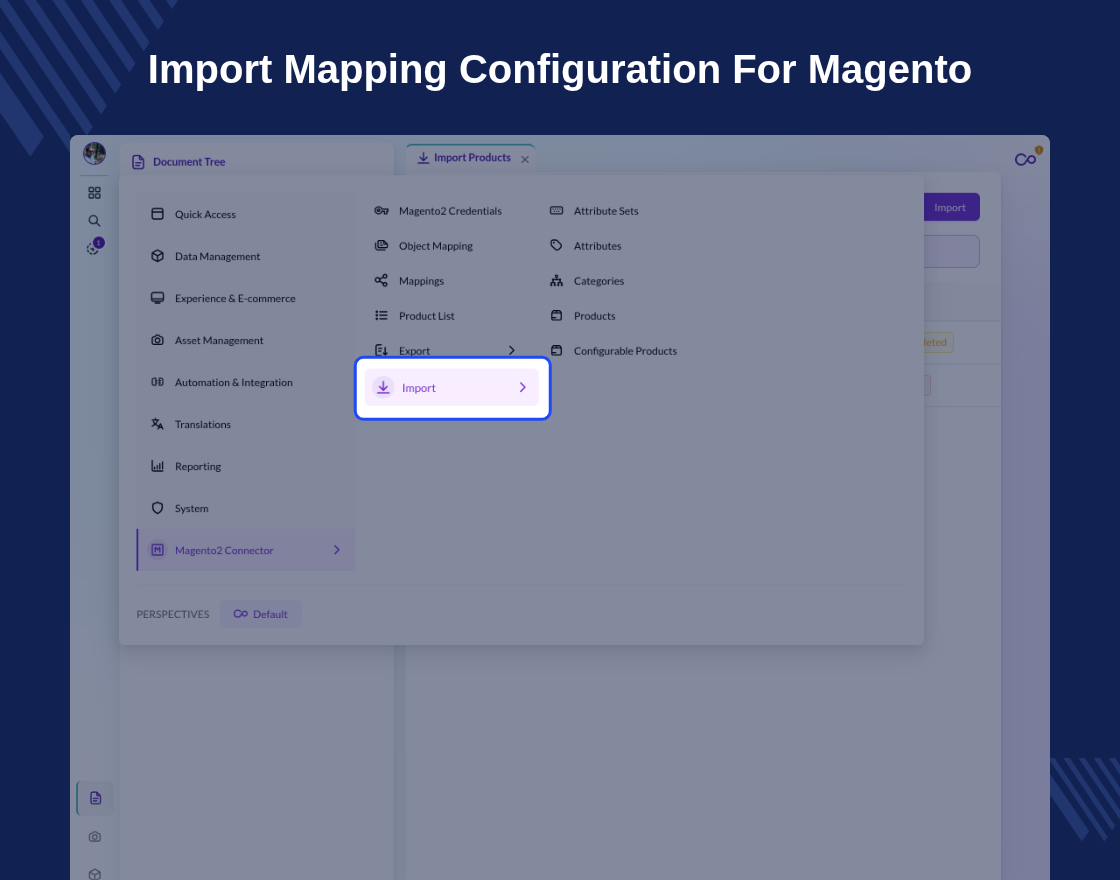Open the Translations menu entry
This screenshot has width=1120, height=880.
click(x=246, y=424)
